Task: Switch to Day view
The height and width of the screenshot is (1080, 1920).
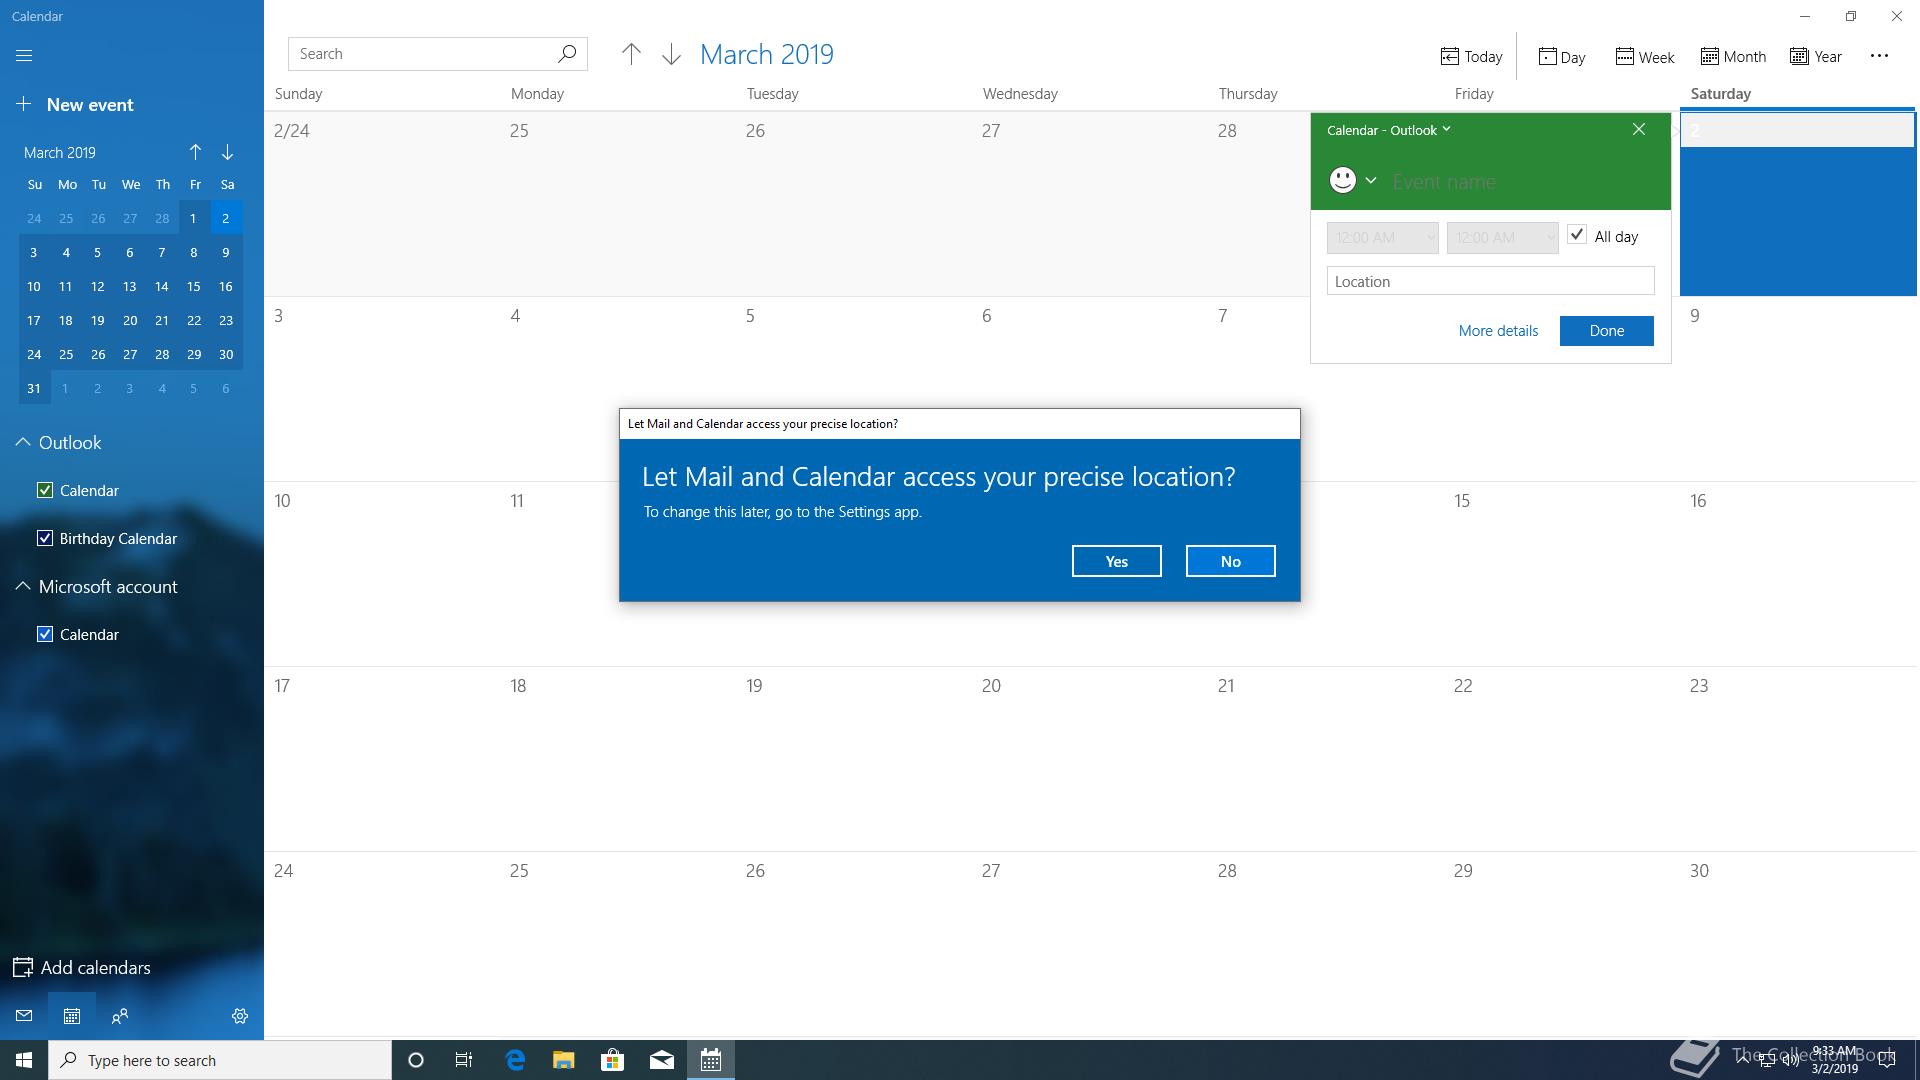Action: pos(1562,57)
